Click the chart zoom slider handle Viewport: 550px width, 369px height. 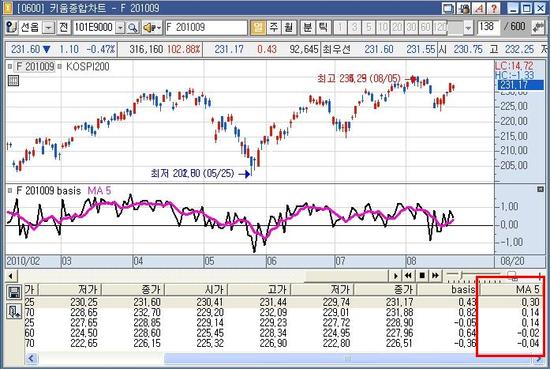(x=512, y=276)
